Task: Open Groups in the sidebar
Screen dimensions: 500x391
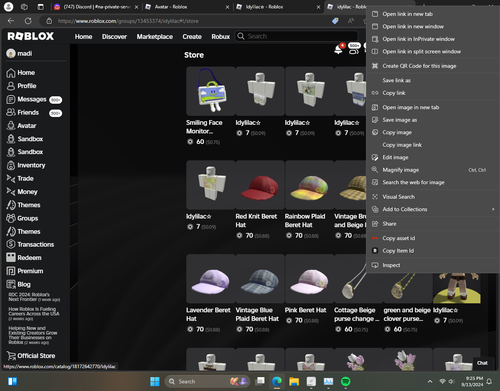Action: pyautogui.click(x=22, y=218)
